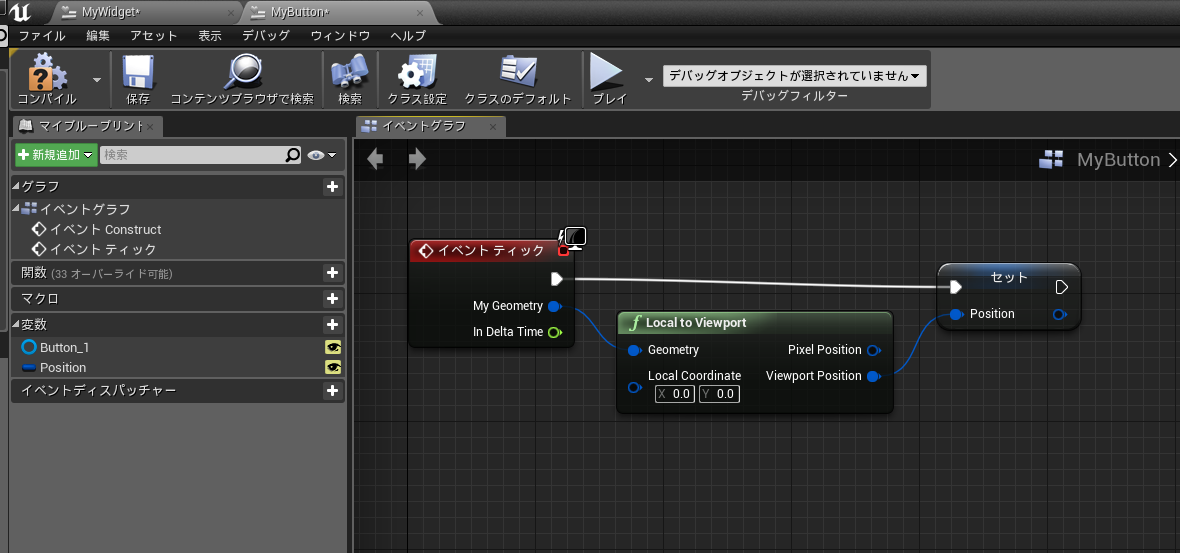This screenshot has width=1180, height=553.
Task: Open the Help (ヘルプ) menu
Action: tap(408, 36)
